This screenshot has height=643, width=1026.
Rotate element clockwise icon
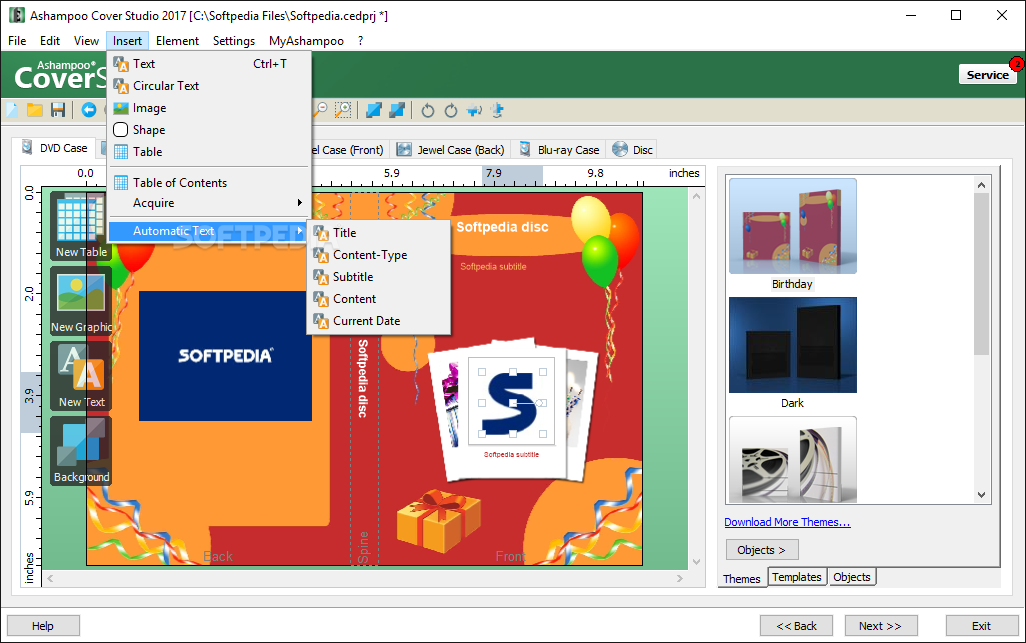(451, 111)
